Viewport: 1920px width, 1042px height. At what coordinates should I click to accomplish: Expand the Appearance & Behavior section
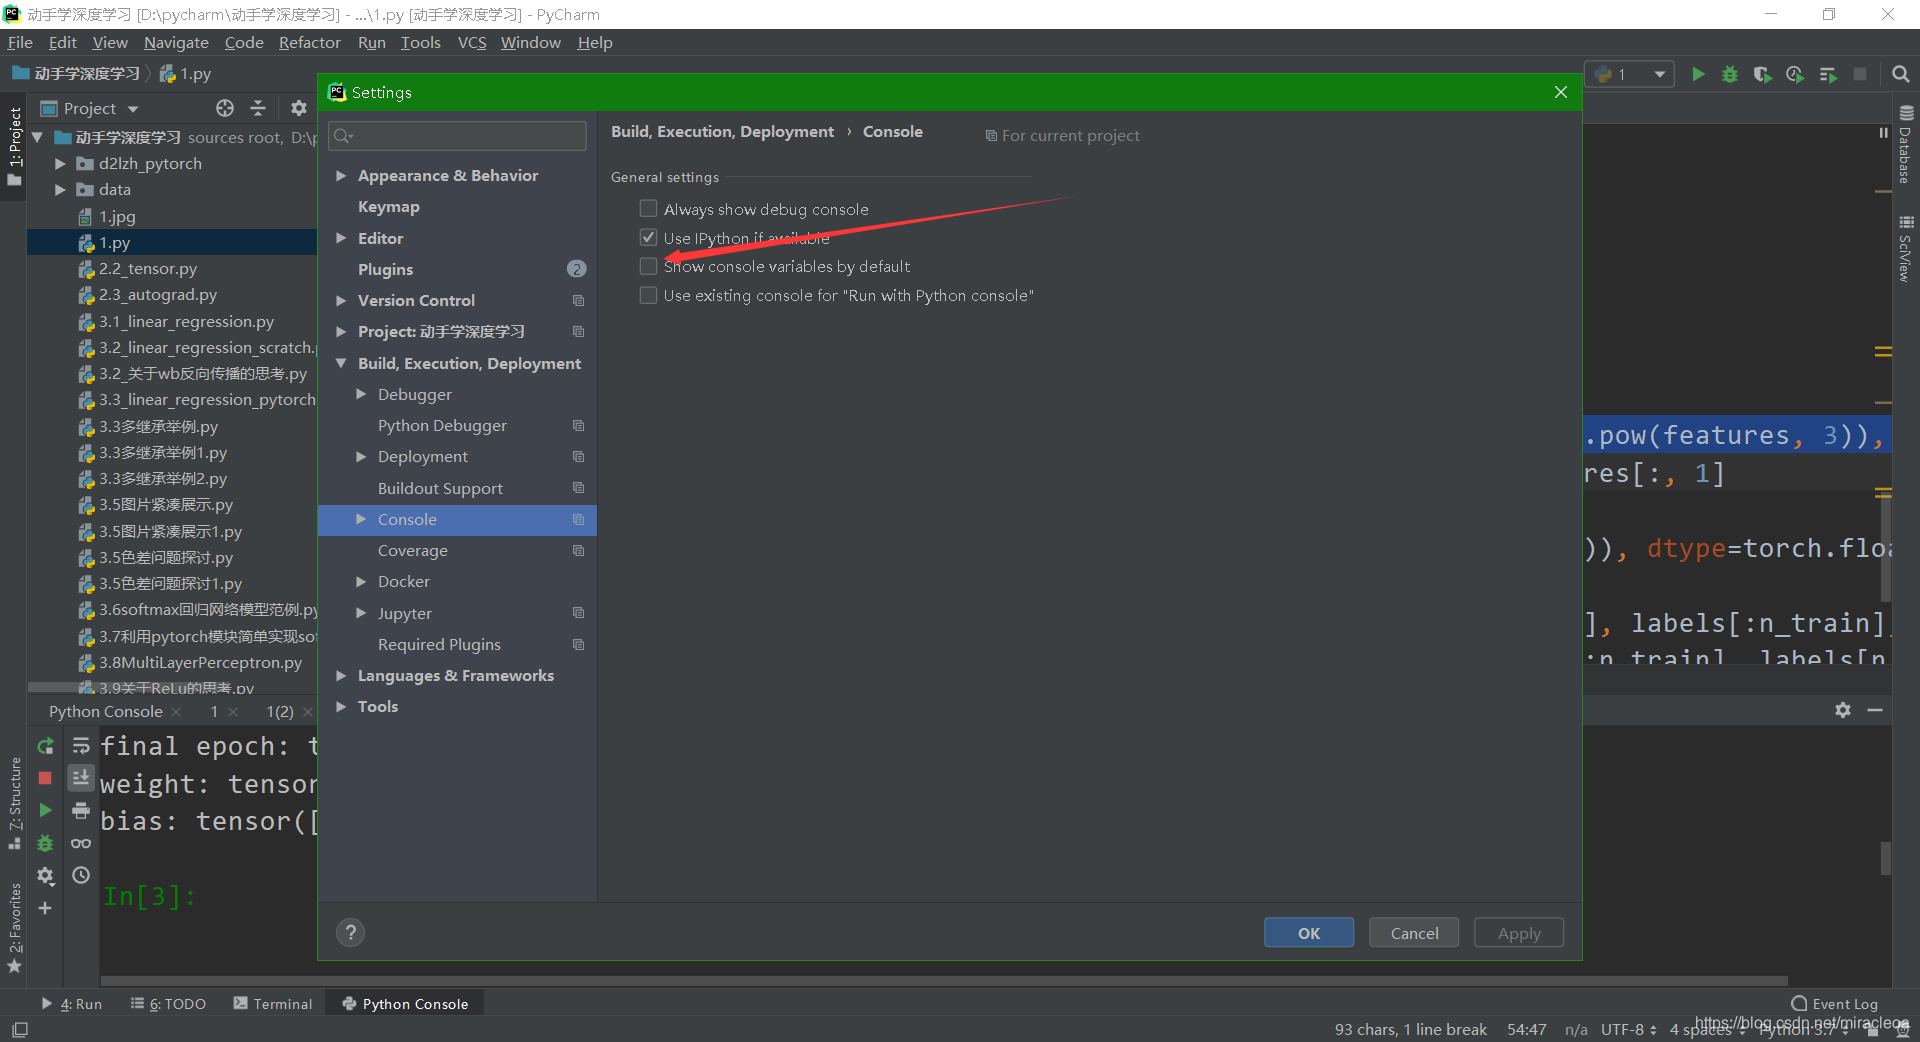[x=341, y=175]
